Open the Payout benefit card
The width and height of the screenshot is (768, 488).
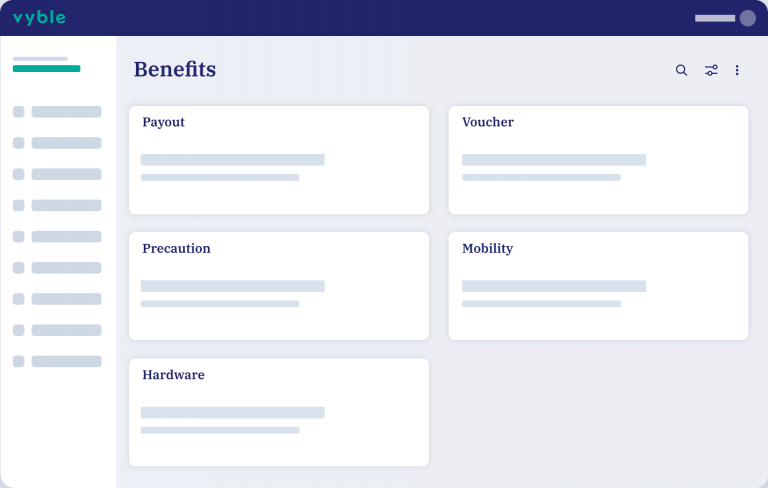pos(279,160)
